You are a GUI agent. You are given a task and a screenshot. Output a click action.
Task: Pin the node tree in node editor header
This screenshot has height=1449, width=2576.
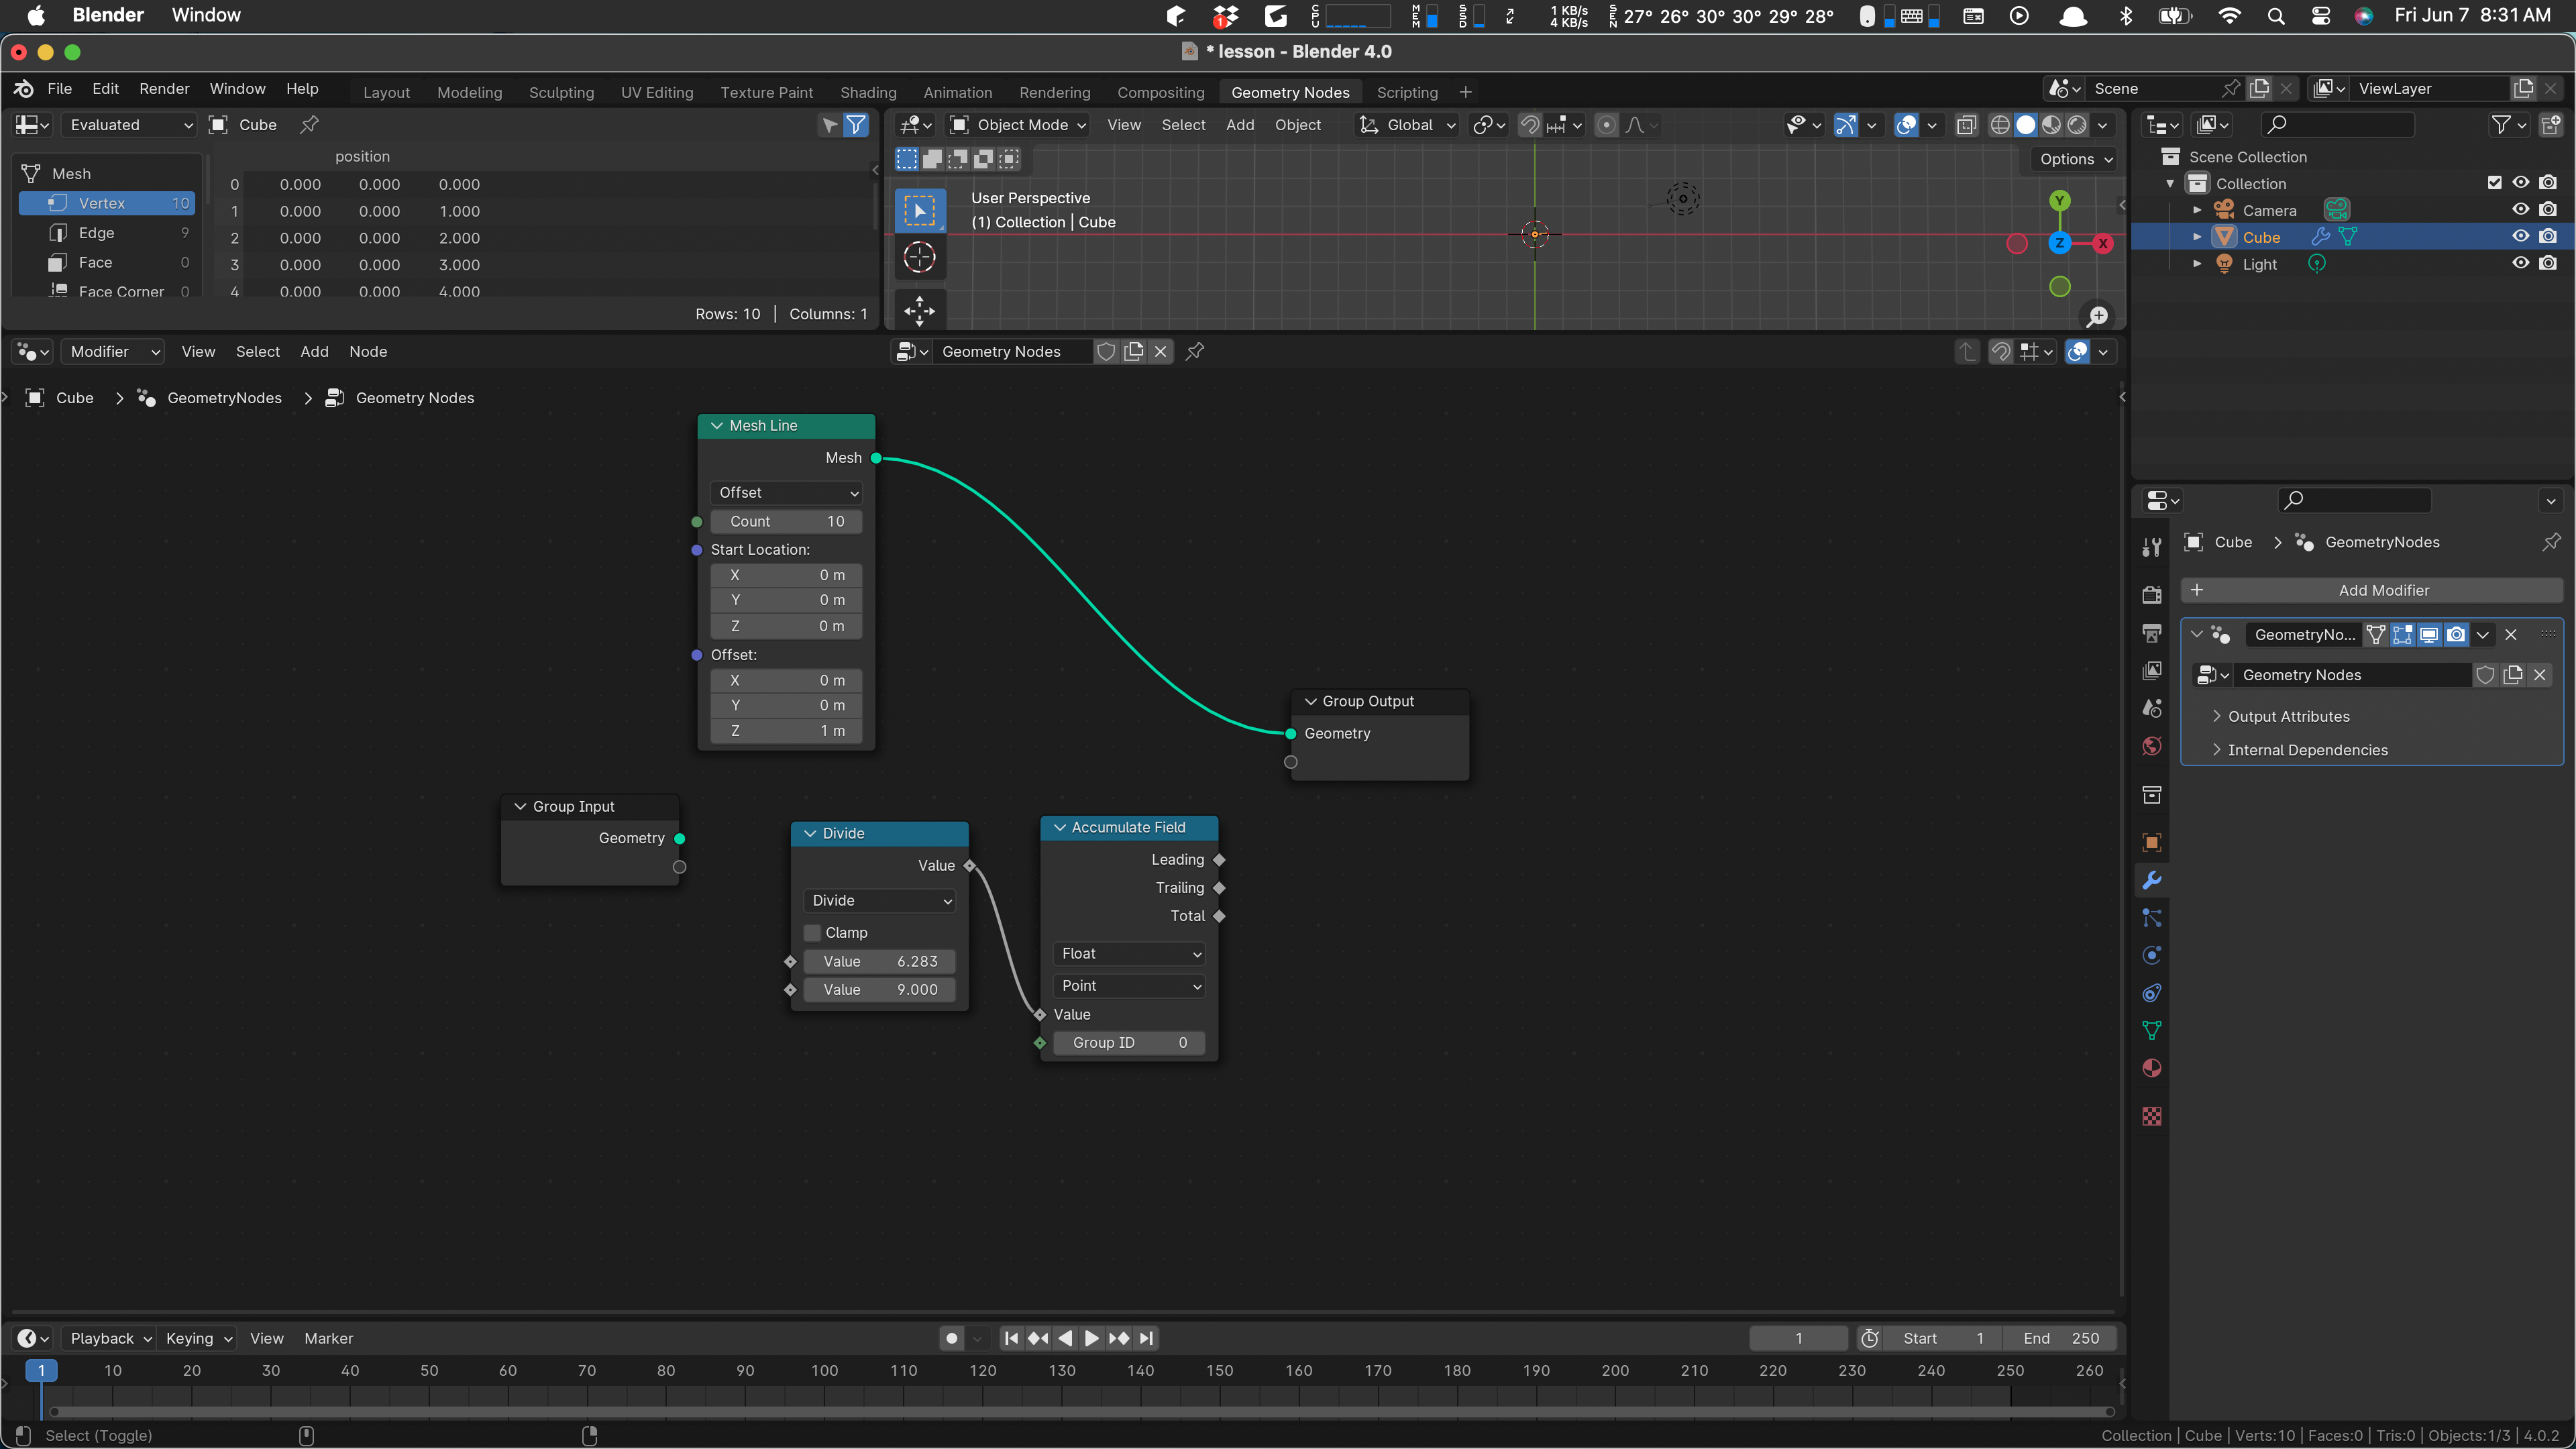point(1195,351)
